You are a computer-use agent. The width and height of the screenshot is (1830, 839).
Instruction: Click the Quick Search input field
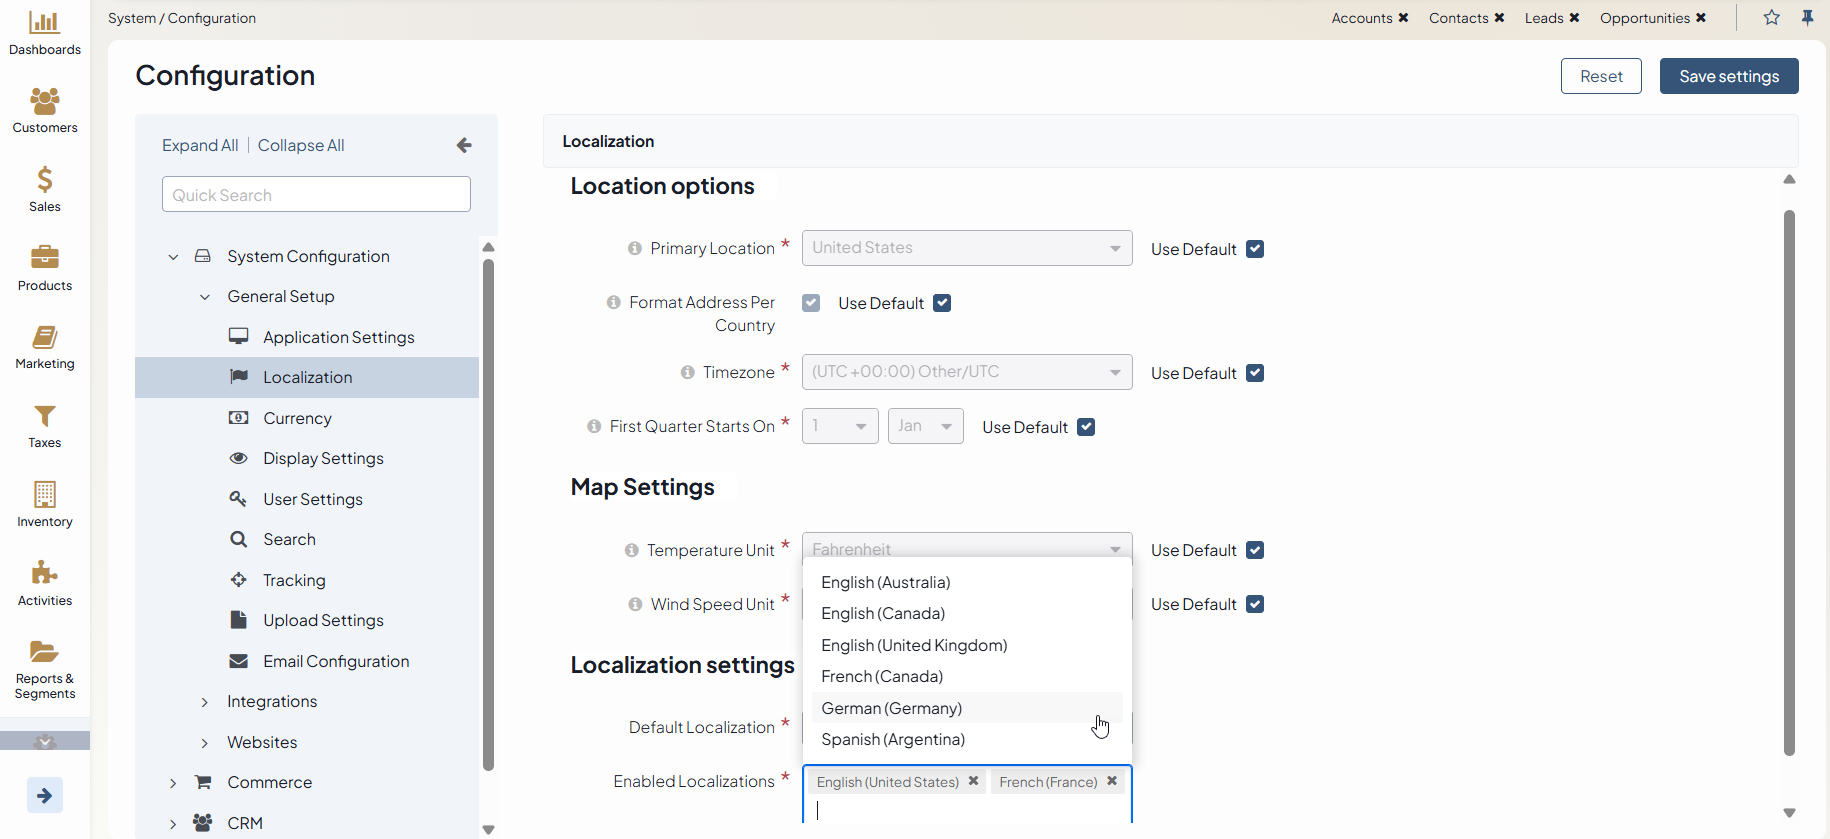(x=316, y=195)
